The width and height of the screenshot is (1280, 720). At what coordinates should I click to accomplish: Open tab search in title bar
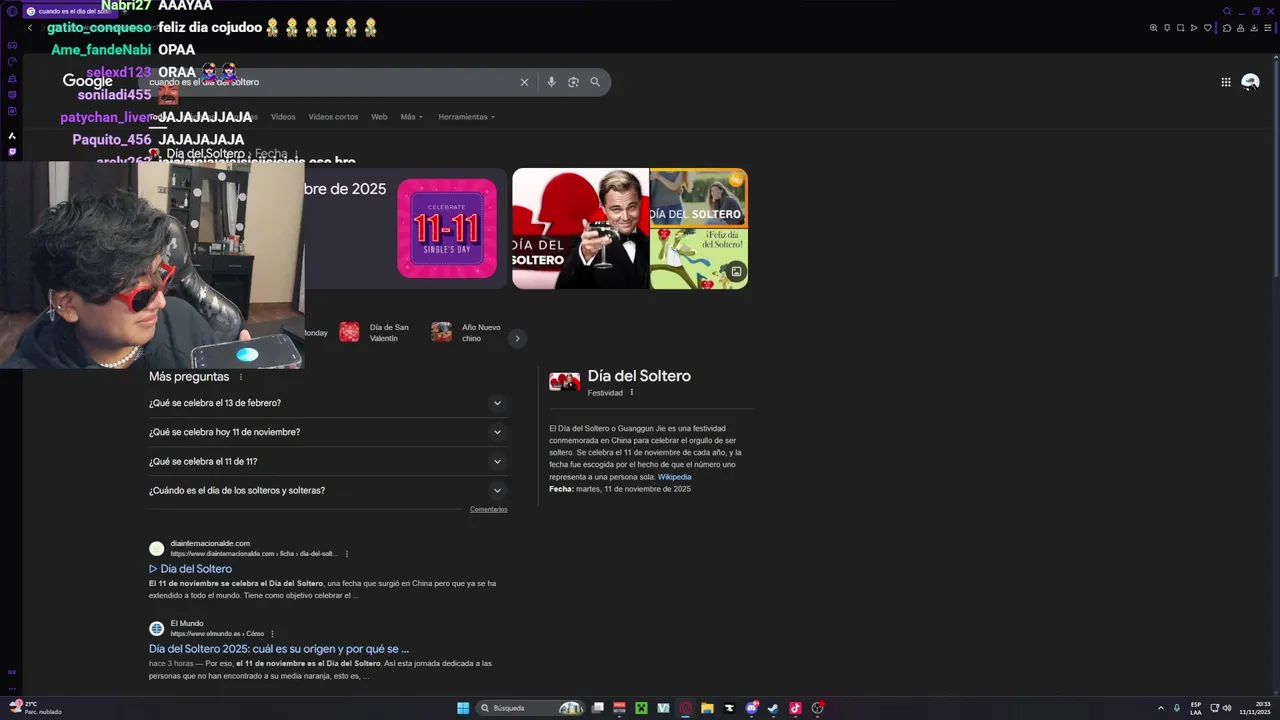[x=1227, y=11]
